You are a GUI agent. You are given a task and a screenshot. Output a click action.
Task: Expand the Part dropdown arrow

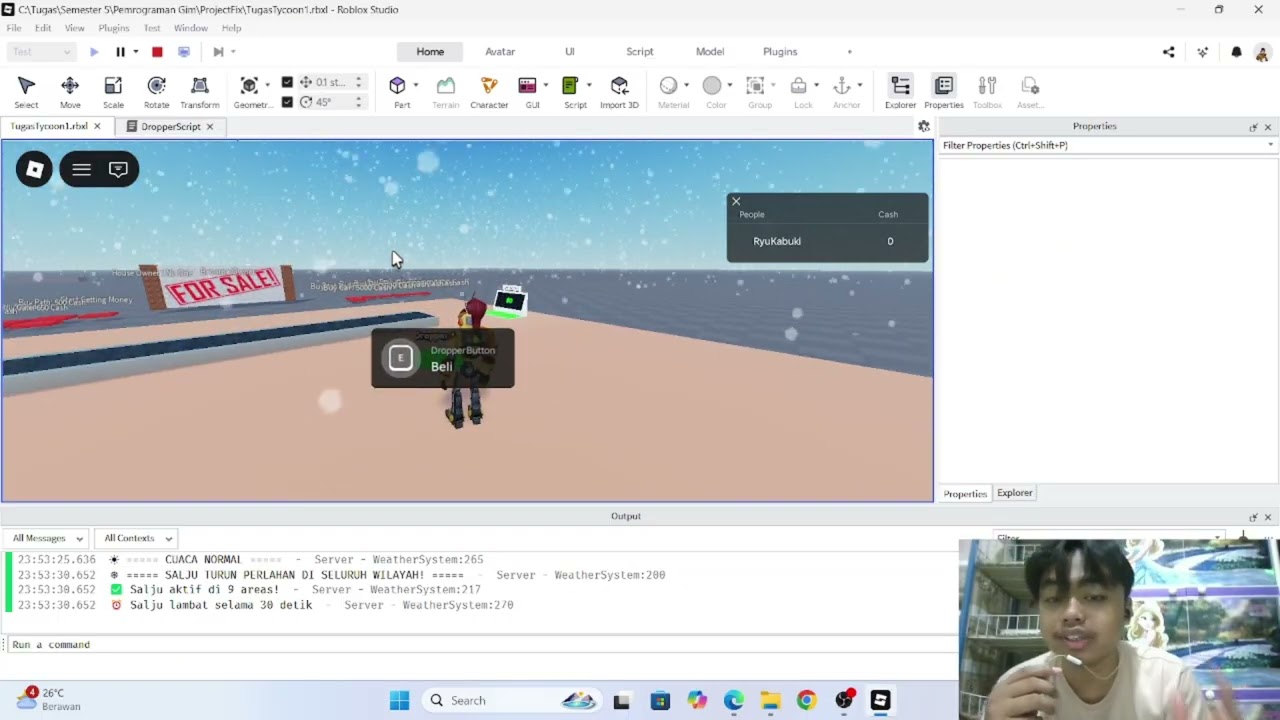coord(415,85)
